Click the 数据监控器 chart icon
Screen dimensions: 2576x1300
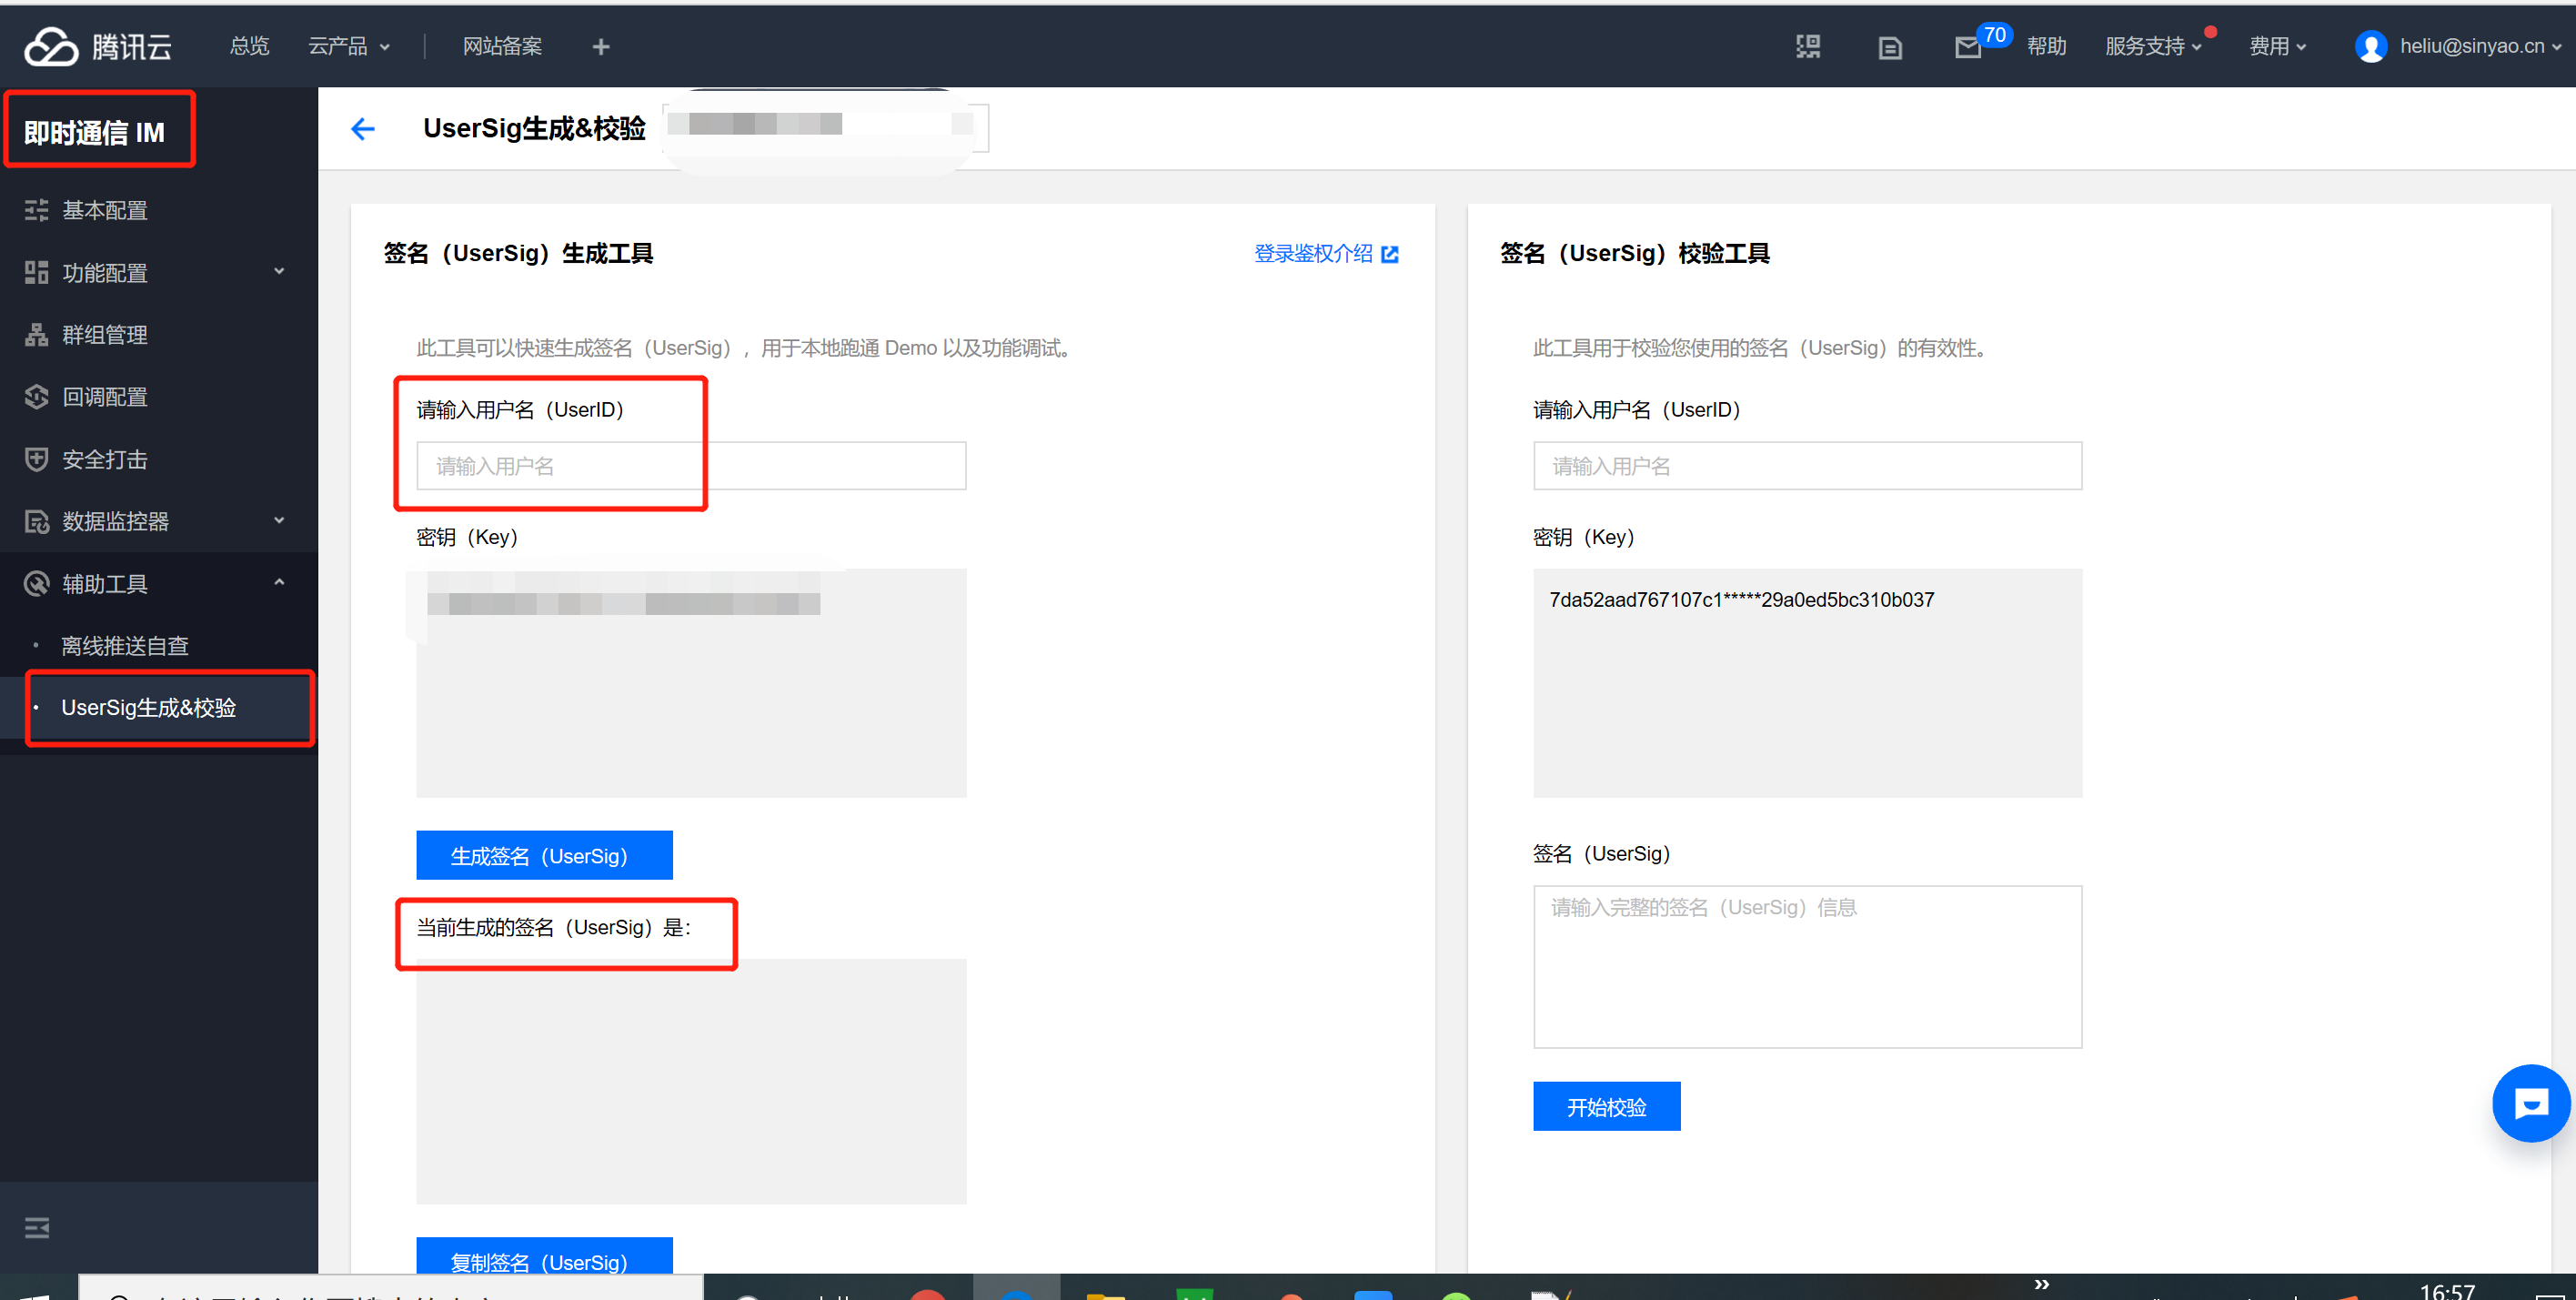(37, 521)
